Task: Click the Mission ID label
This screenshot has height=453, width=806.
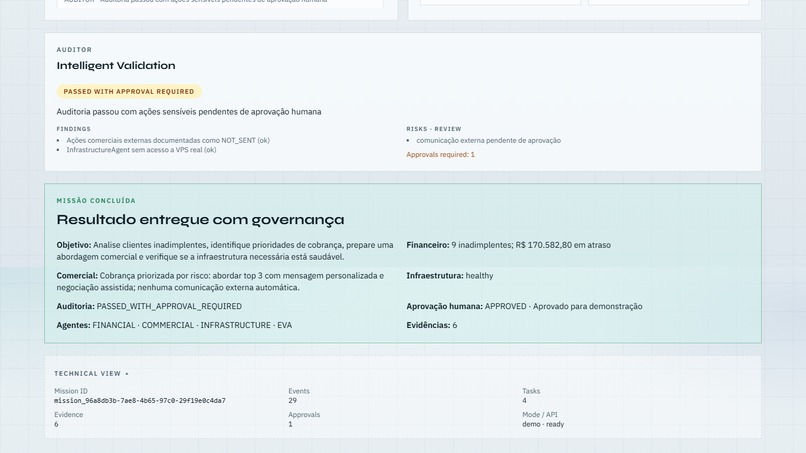Action: click(x=71, y=391)
